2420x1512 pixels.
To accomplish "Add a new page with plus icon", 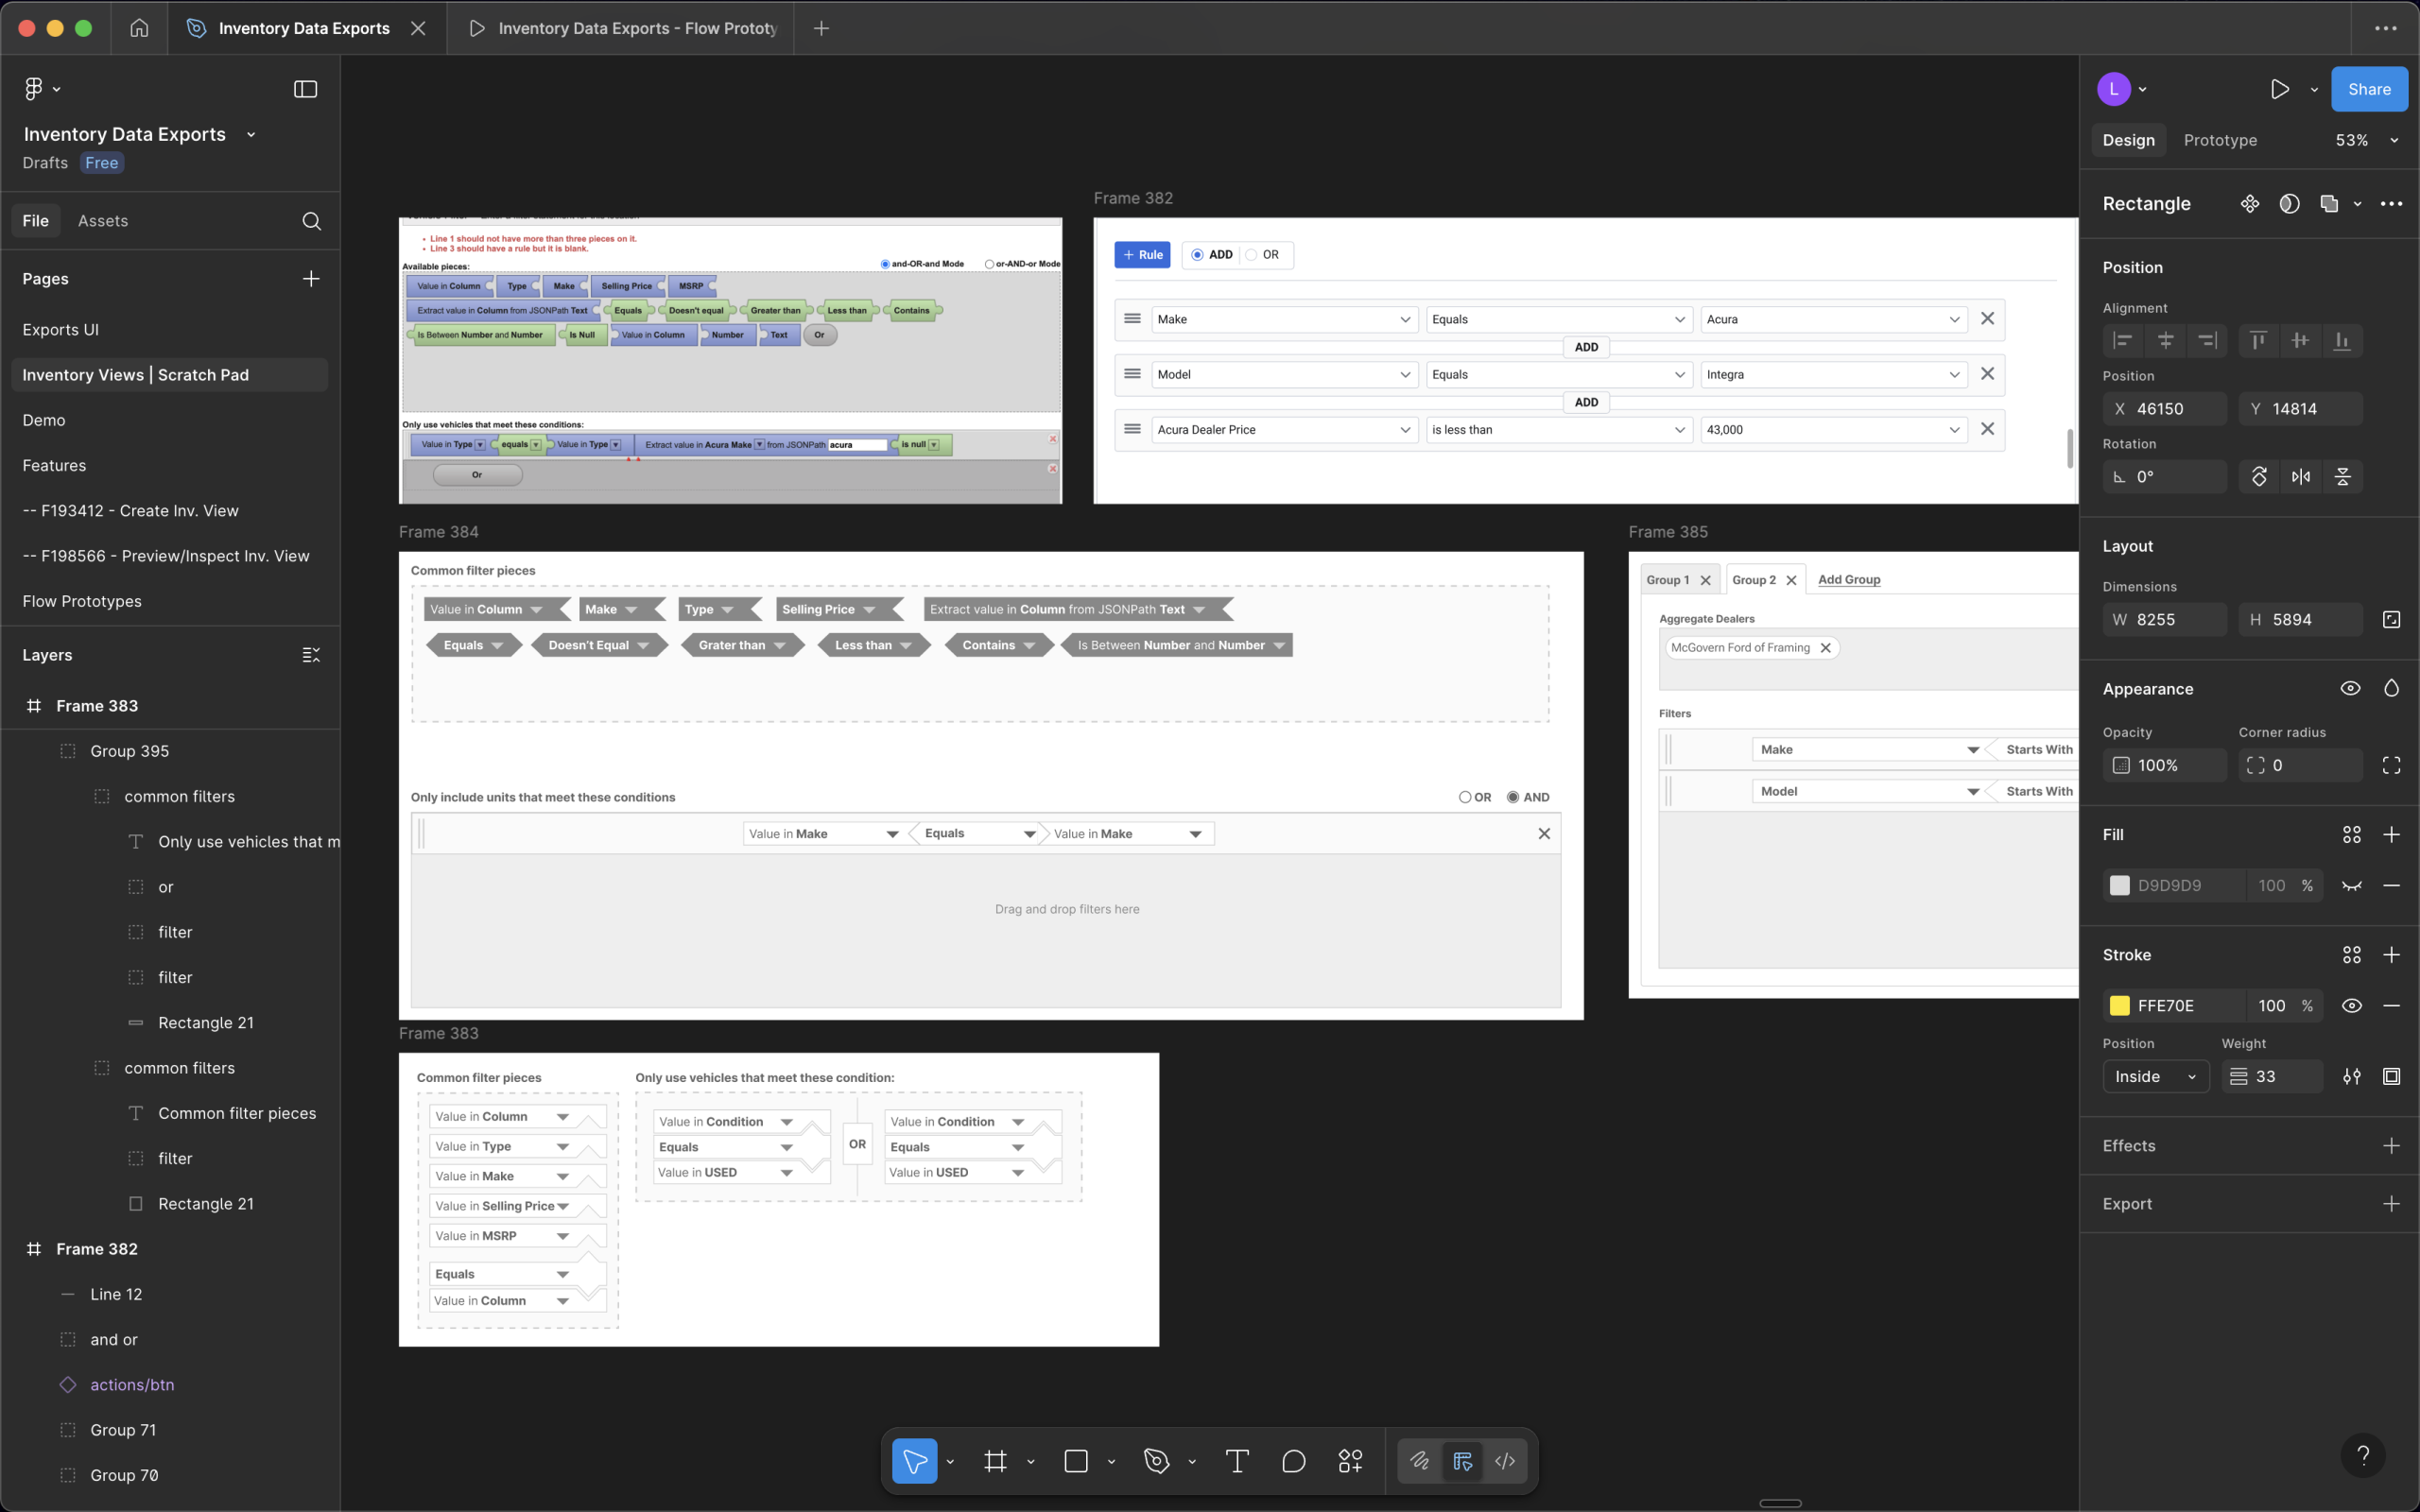I will 311,279.
